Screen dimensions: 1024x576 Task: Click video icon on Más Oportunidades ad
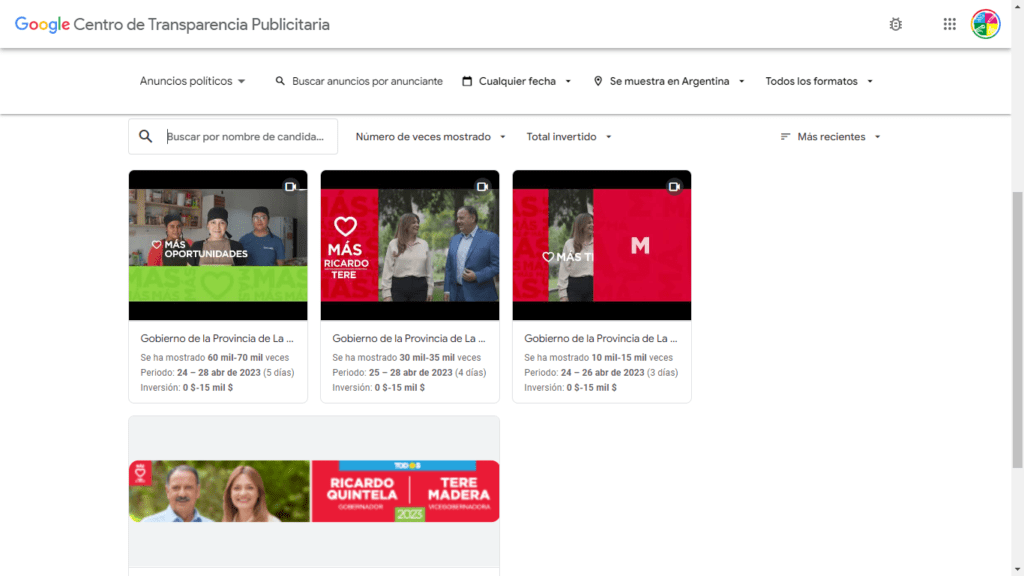pyautogui.click(x=290, y=186)
